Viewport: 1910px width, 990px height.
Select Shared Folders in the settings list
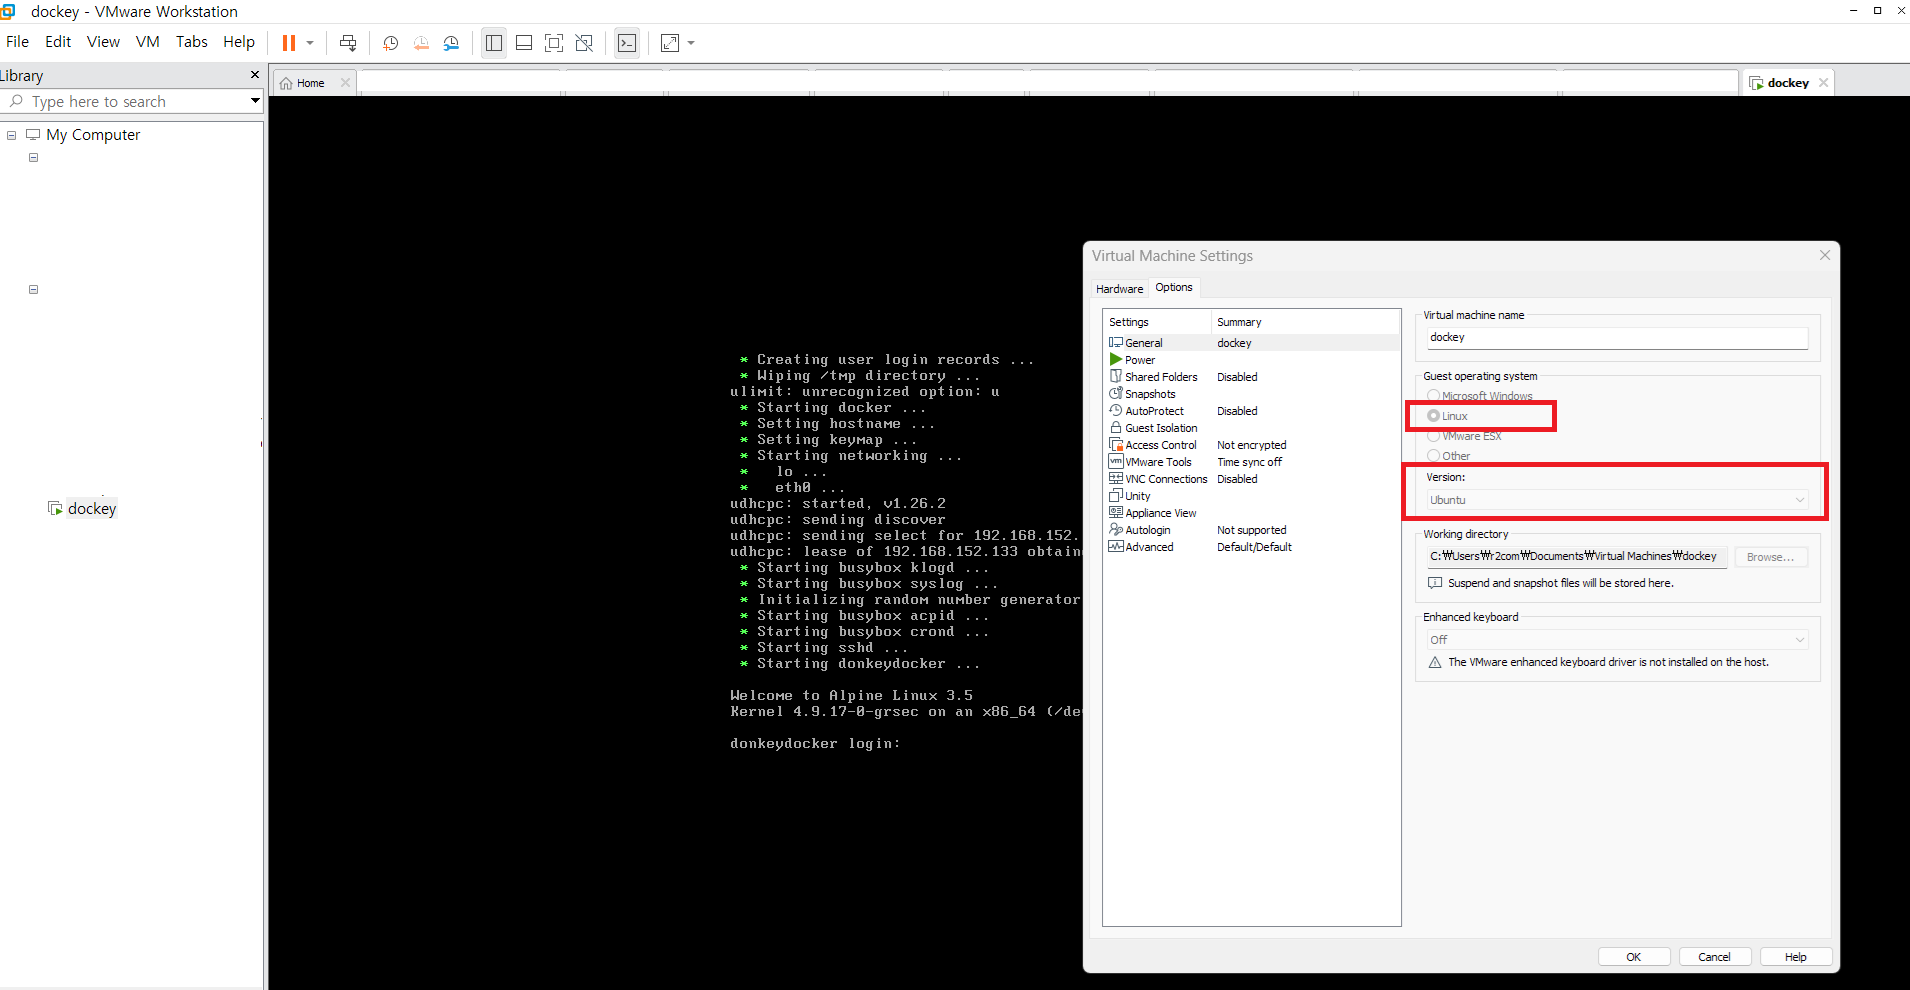point(1251,377)
